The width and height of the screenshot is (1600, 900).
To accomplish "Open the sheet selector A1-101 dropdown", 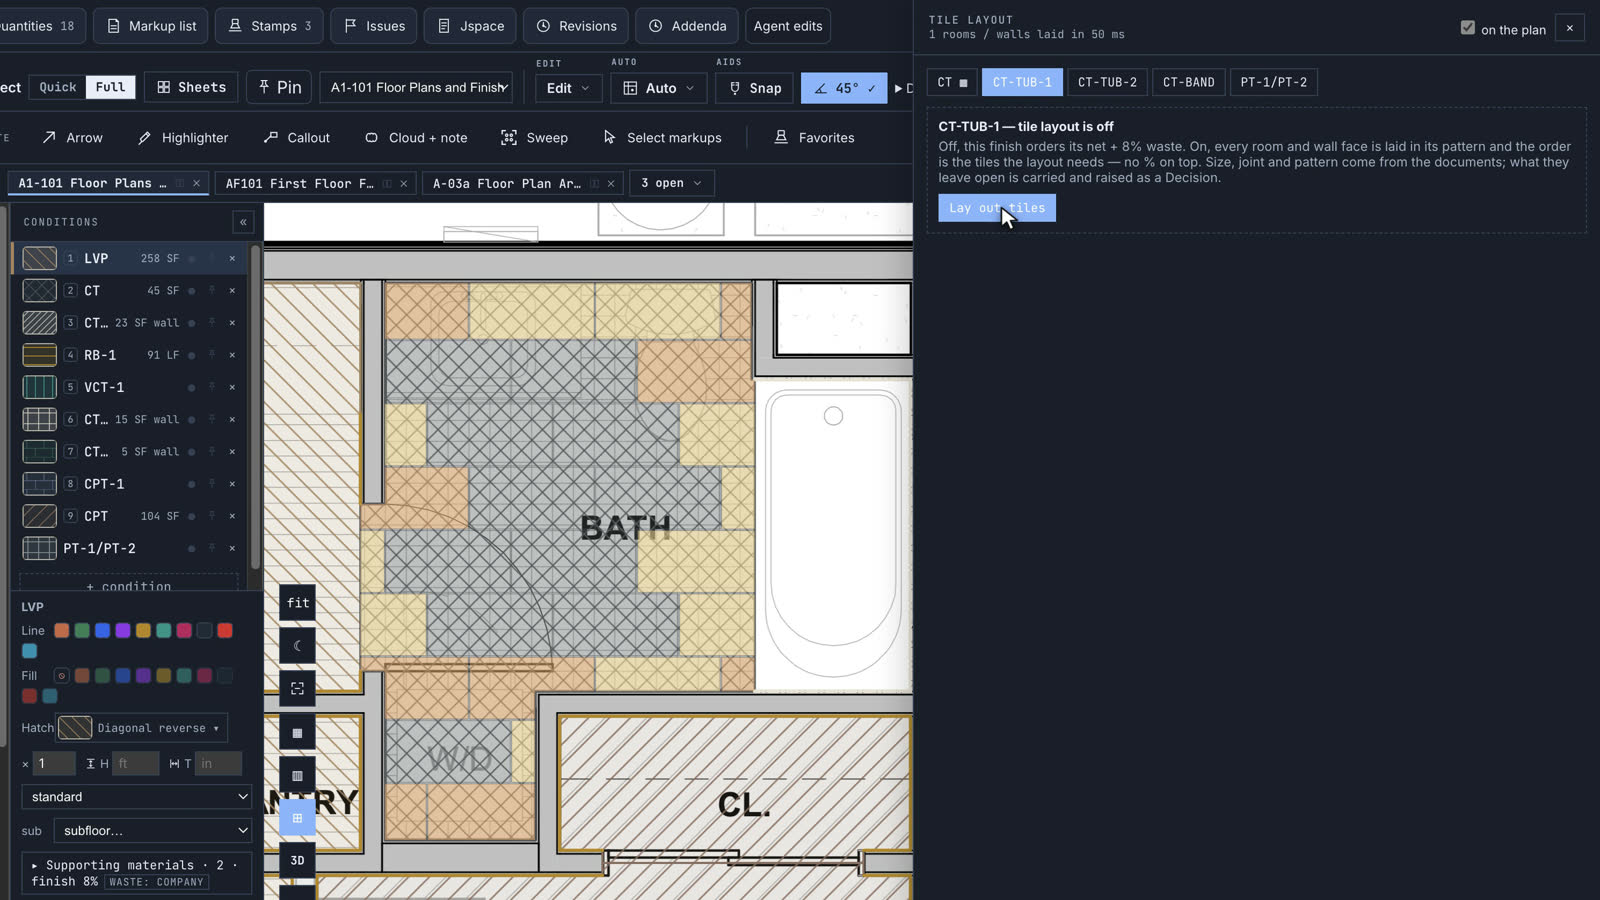I will pyautogui.click(x=416, y=88).
